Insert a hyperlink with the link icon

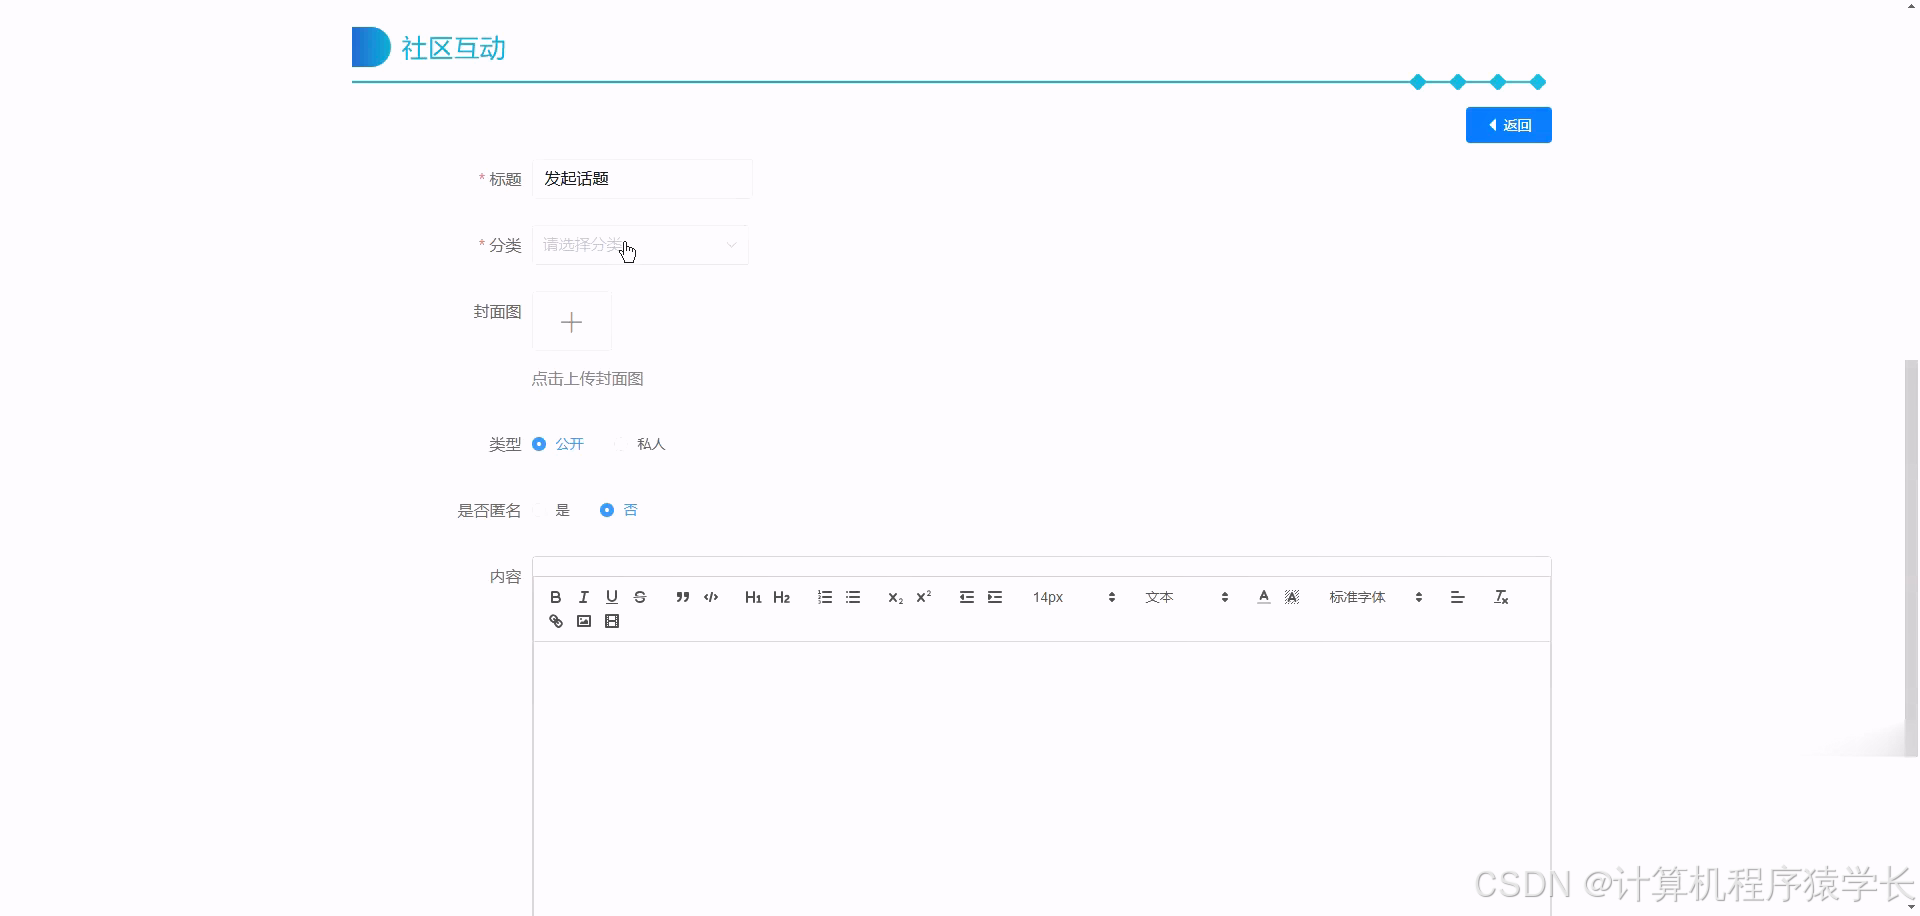coord(556,621)
